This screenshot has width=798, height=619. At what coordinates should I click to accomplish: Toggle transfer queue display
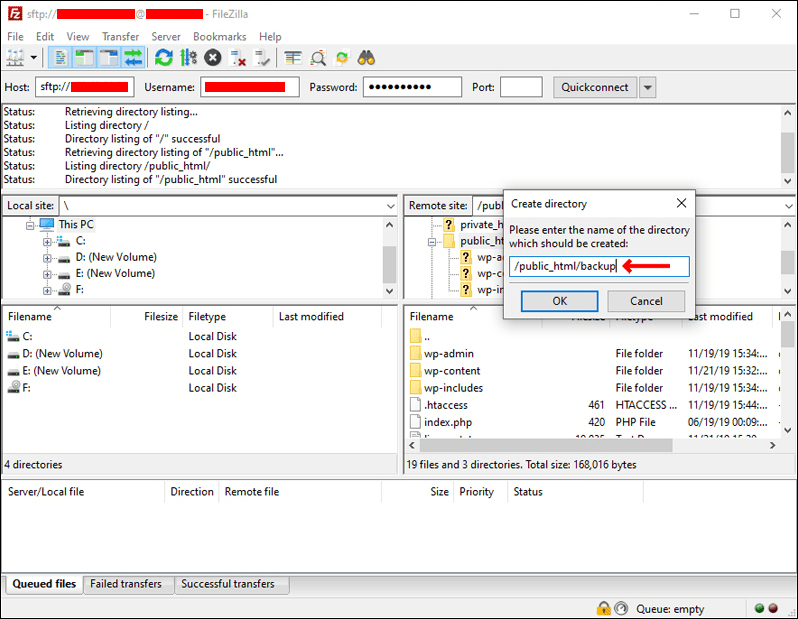click(133, 58)
